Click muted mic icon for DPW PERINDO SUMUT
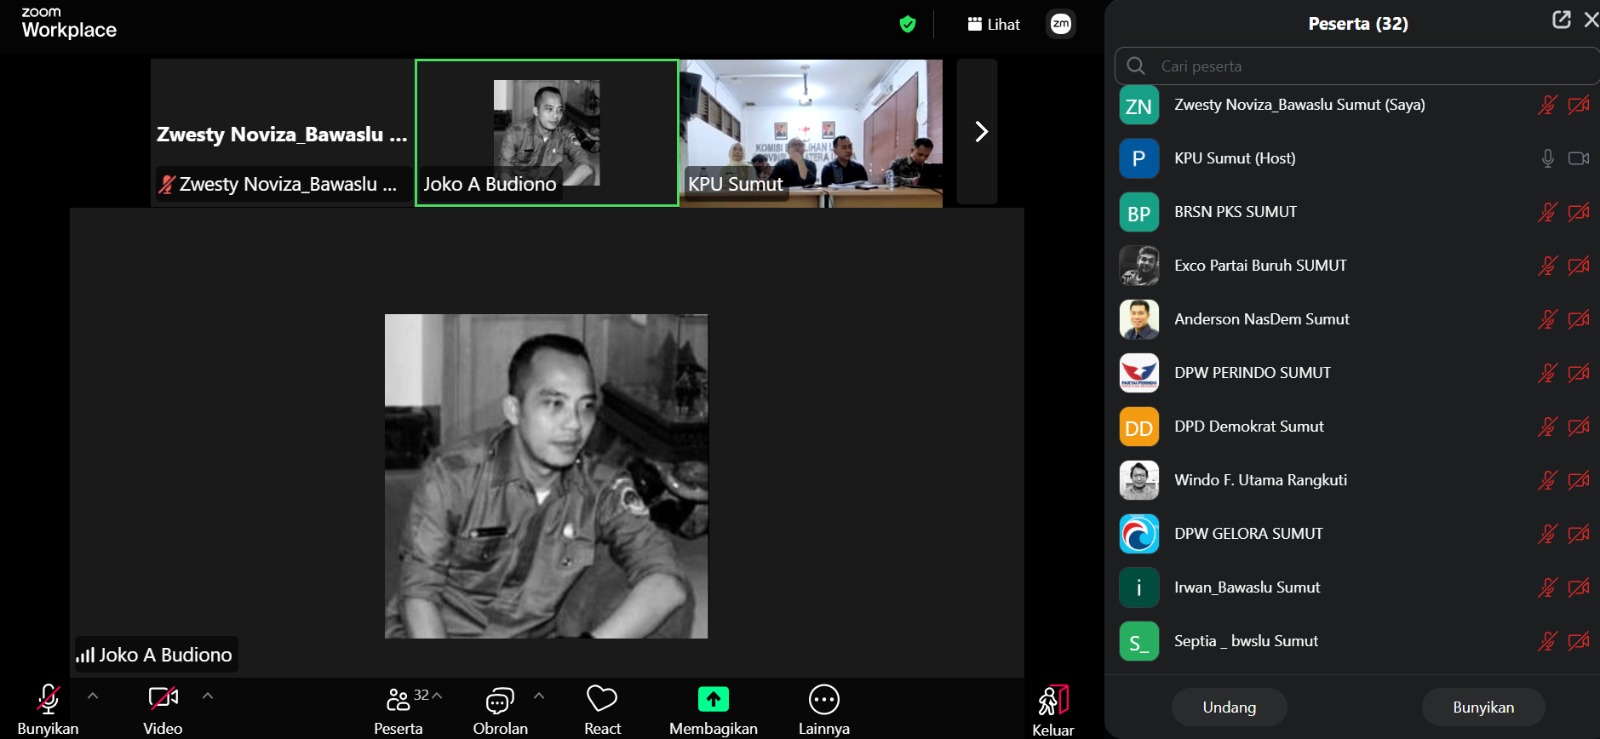The image size is (1600, 739). [x=1547, y=373]
